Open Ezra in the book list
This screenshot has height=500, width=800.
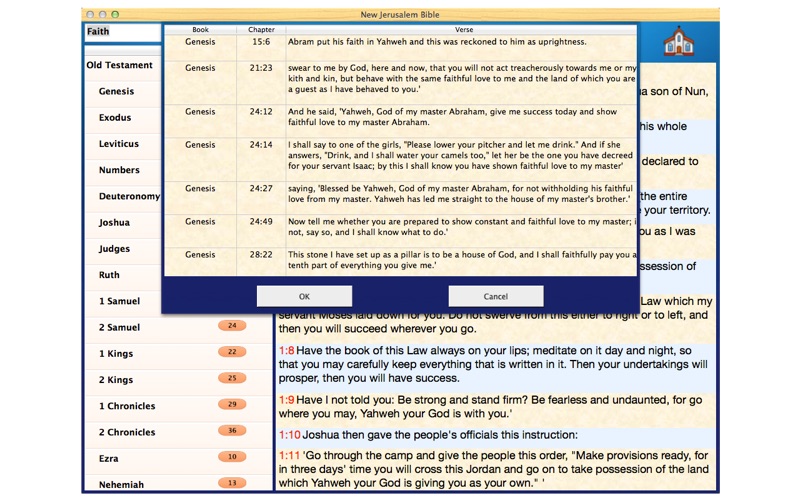(x=108, y=459)
